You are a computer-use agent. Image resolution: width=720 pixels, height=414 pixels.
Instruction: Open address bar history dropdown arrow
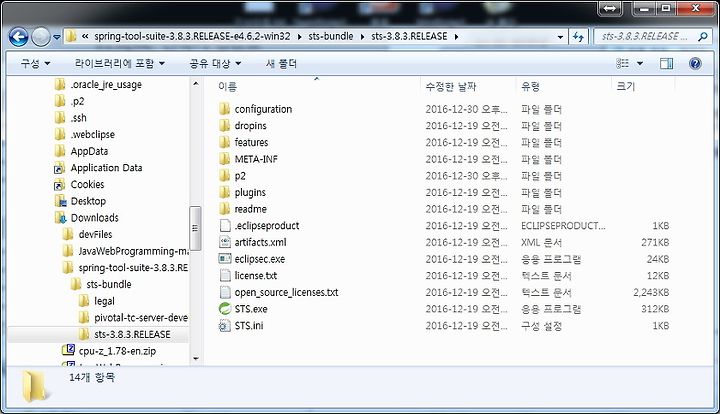(x=560, y=37)
